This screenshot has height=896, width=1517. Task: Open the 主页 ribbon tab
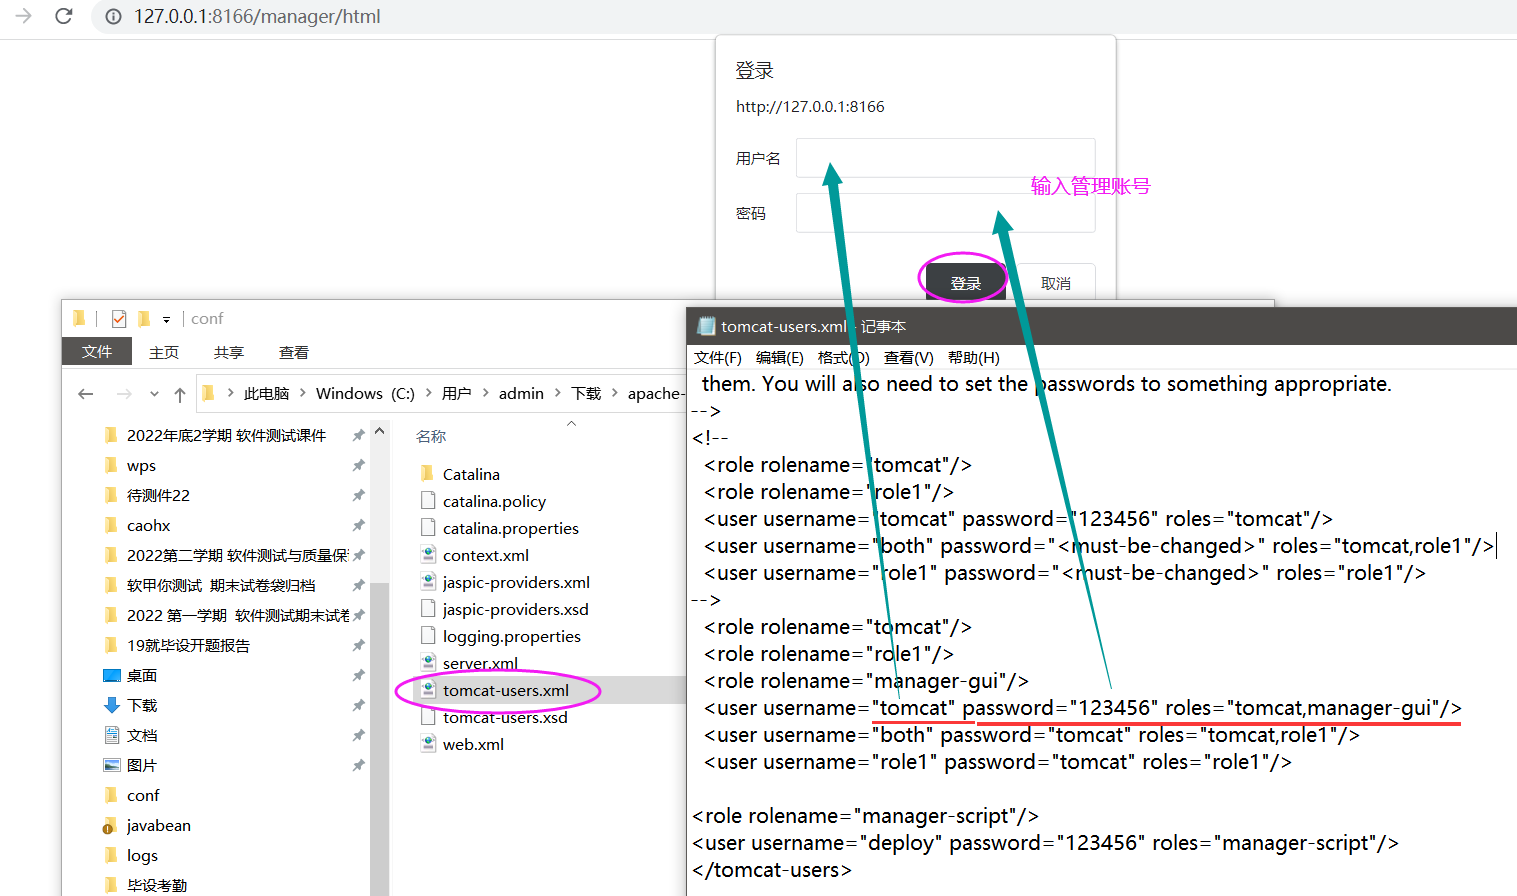pos(164,352)
